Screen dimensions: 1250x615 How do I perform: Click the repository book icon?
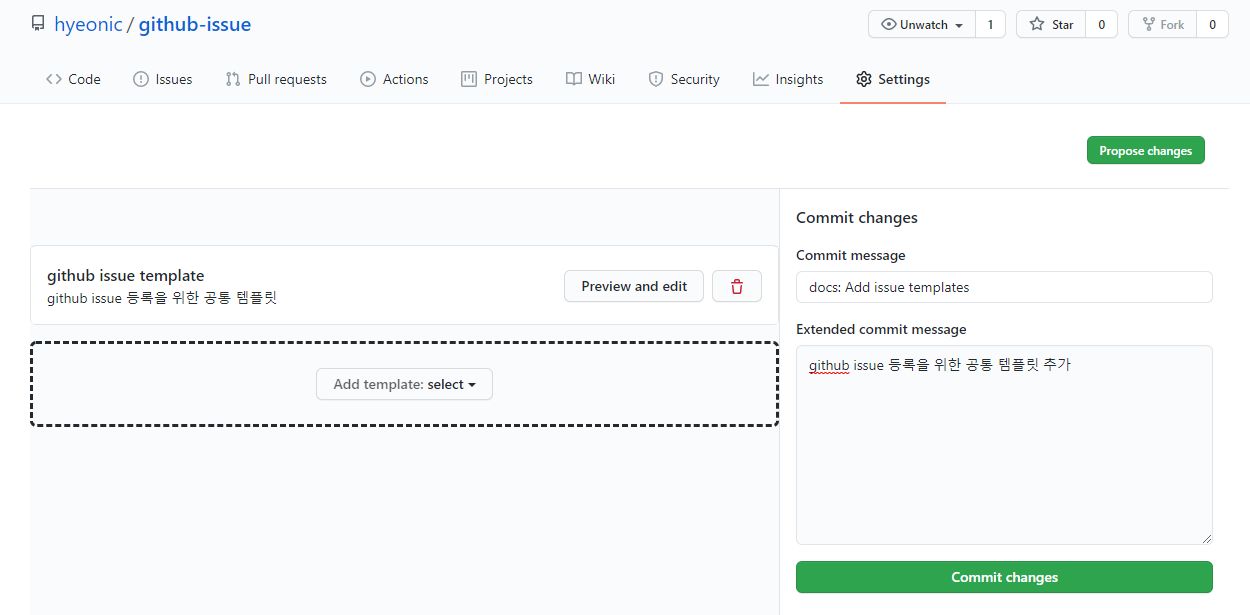38,23
